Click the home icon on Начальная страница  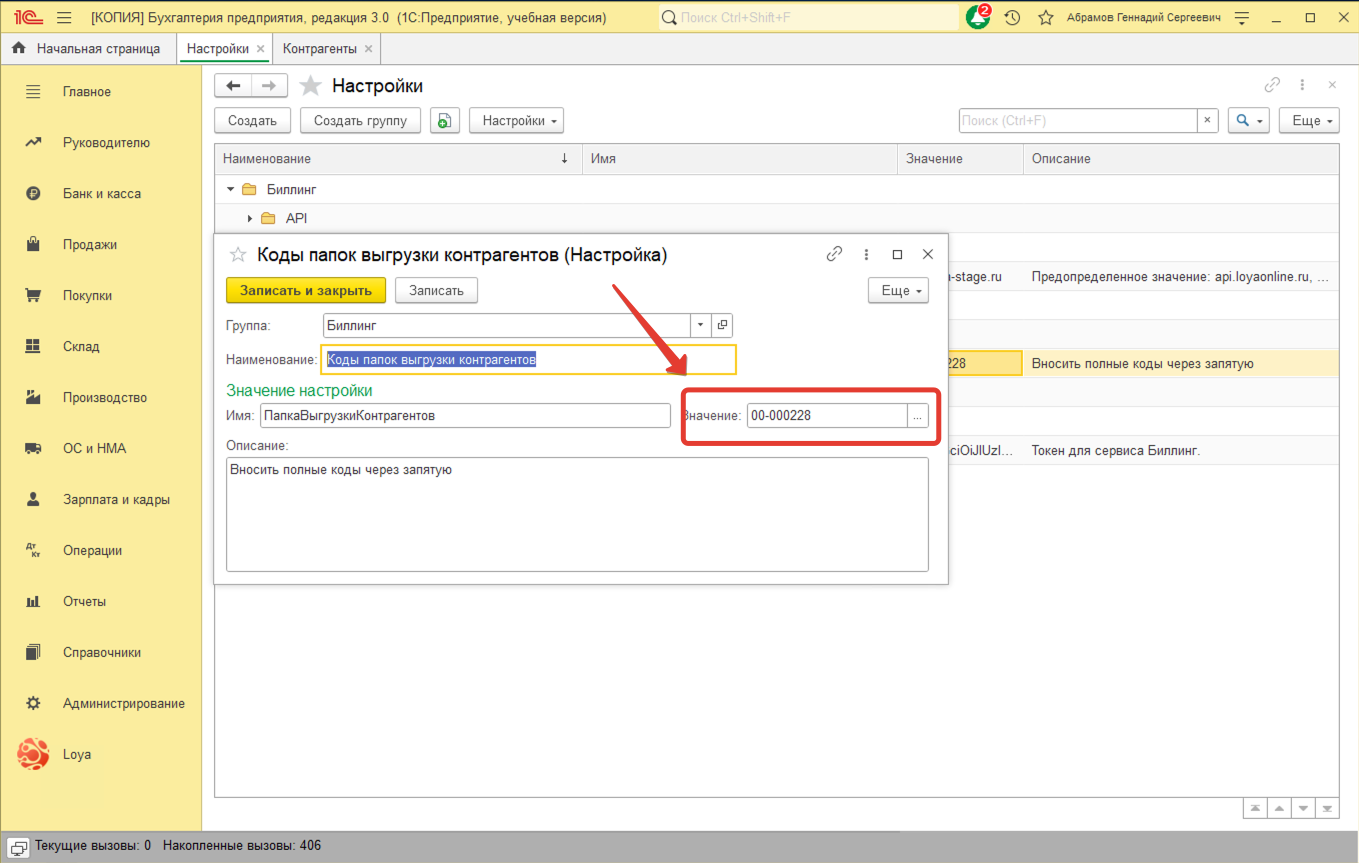pos(18,48)
